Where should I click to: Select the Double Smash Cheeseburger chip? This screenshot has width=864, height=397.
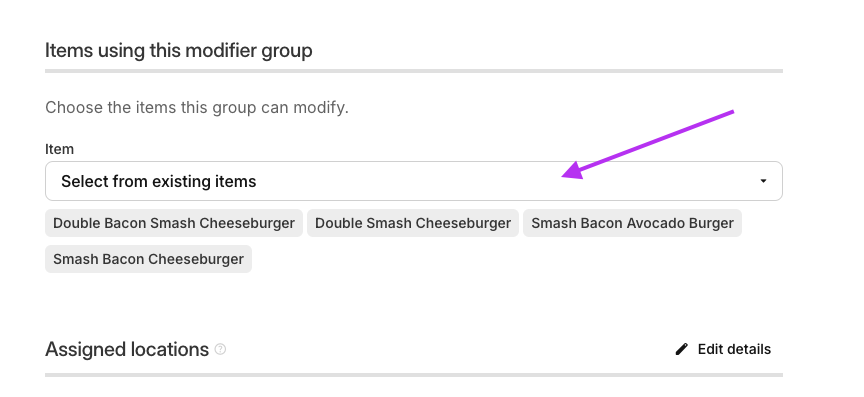[x=413, y=223]
